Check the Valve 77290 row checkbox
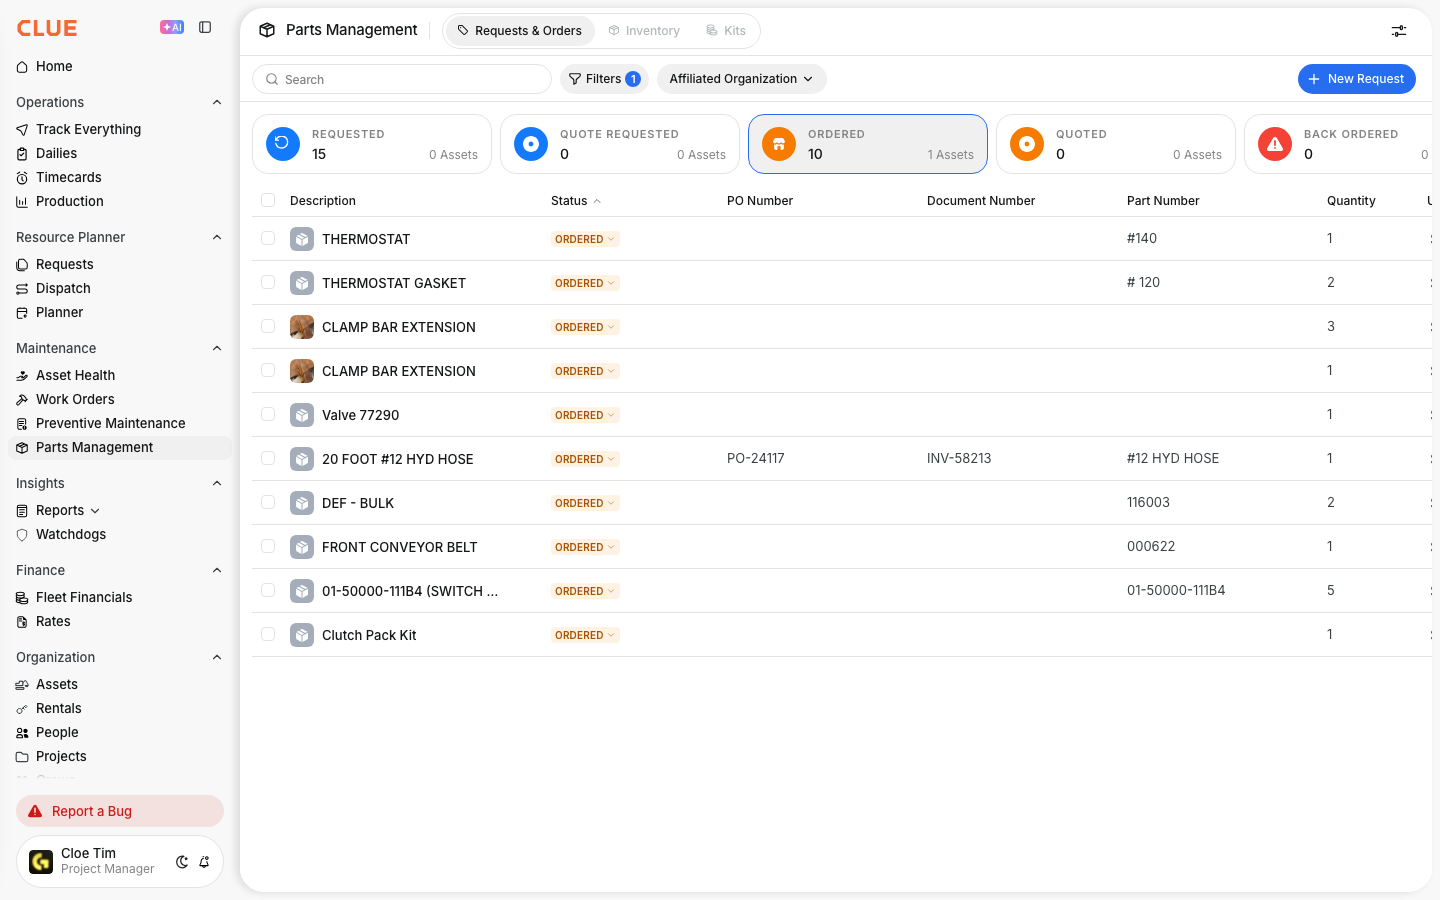The height and width of the screenshot is (900, 1440). pos(268,414)
